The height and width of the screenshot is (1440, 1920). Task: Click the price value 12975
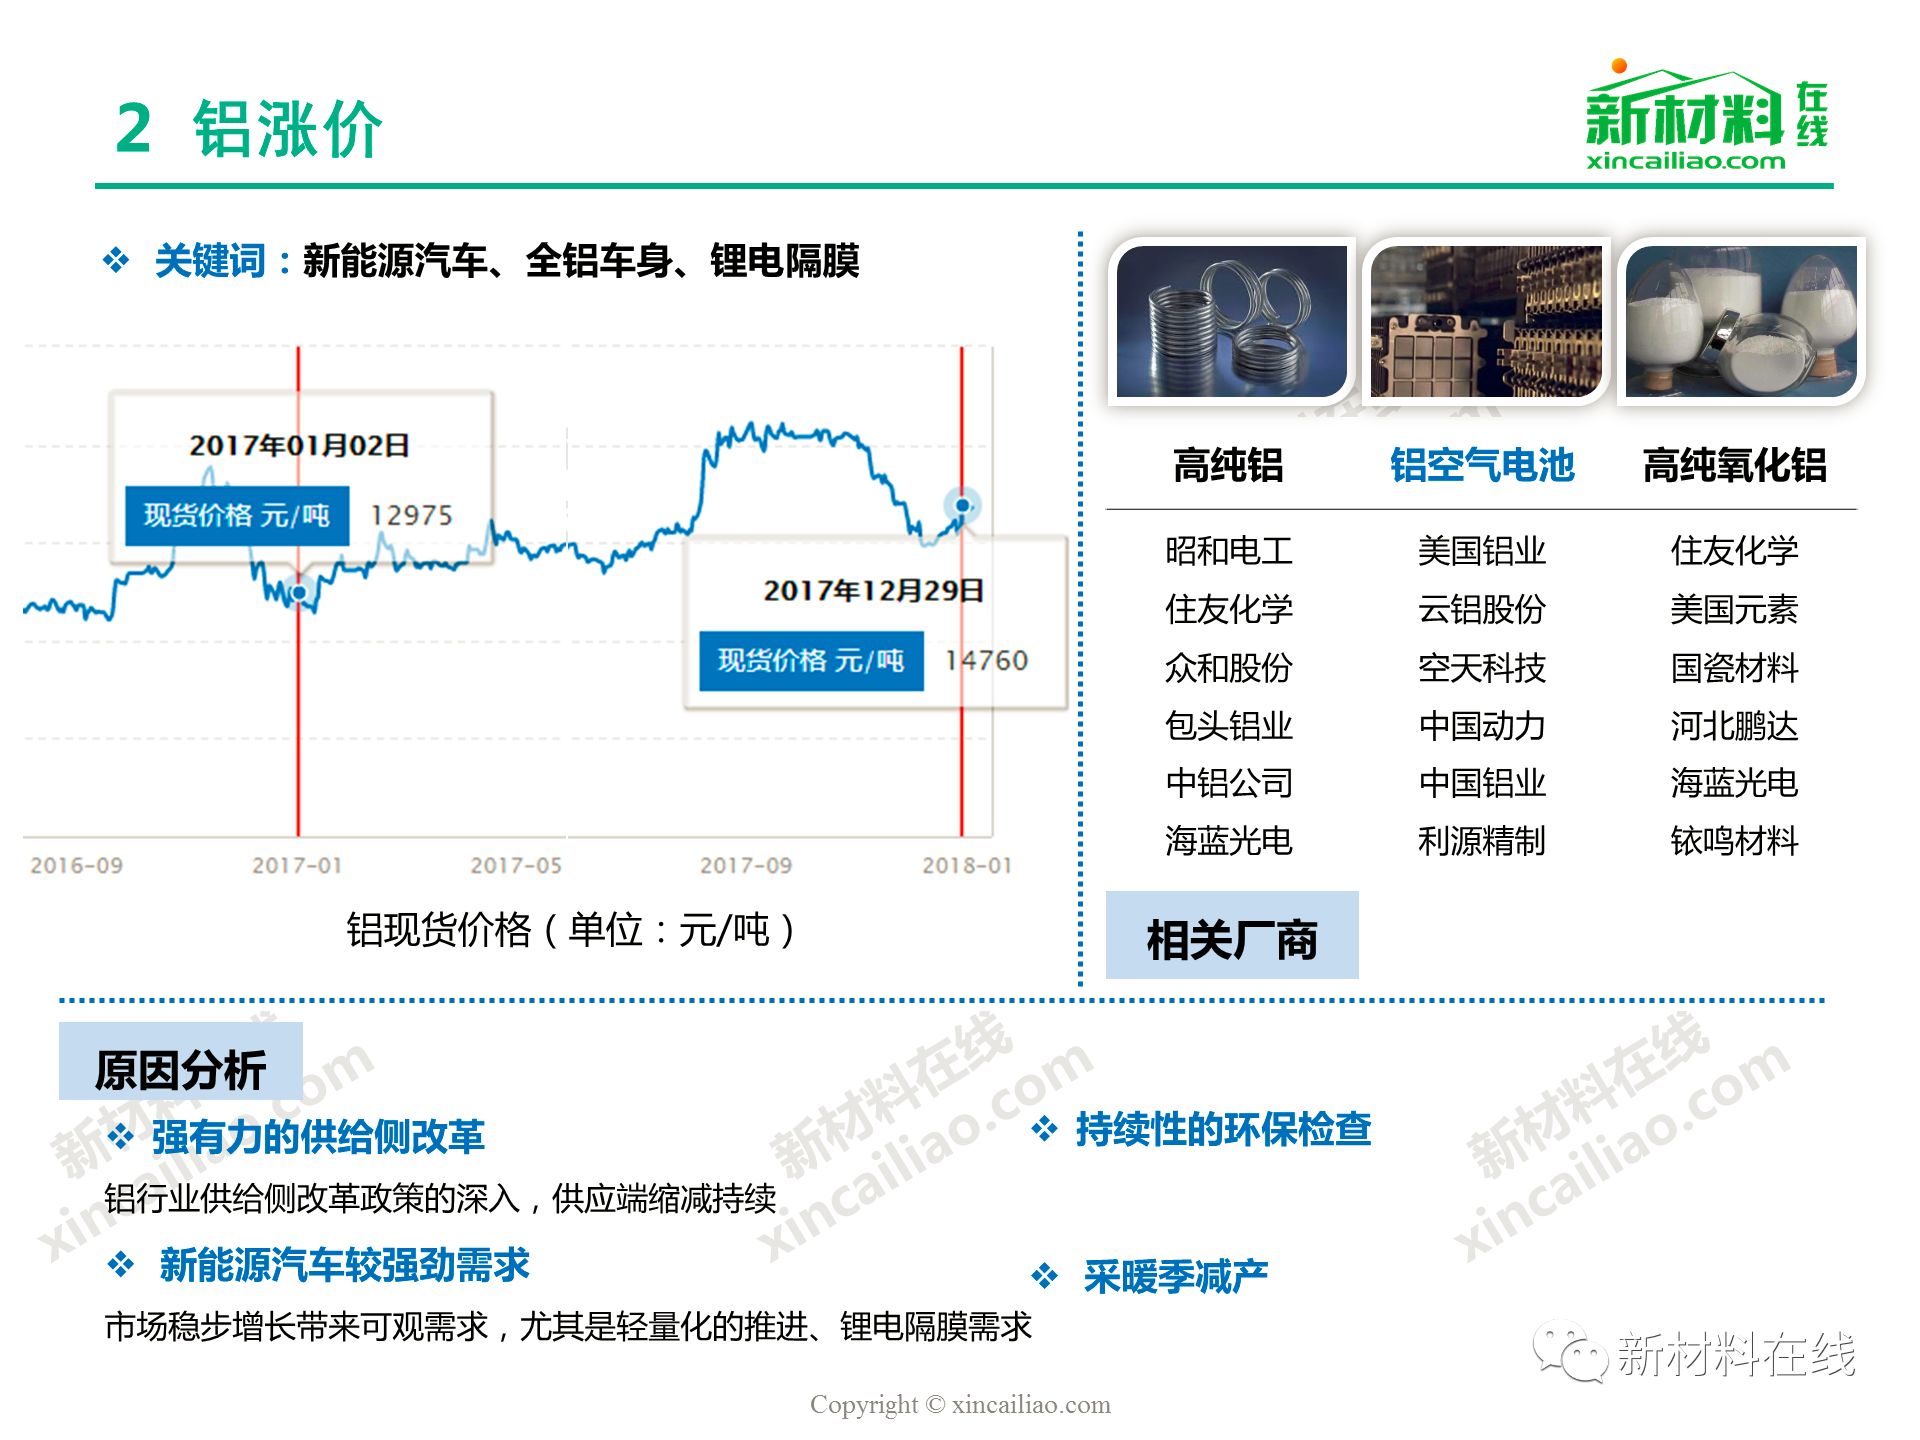click(412, 516)
